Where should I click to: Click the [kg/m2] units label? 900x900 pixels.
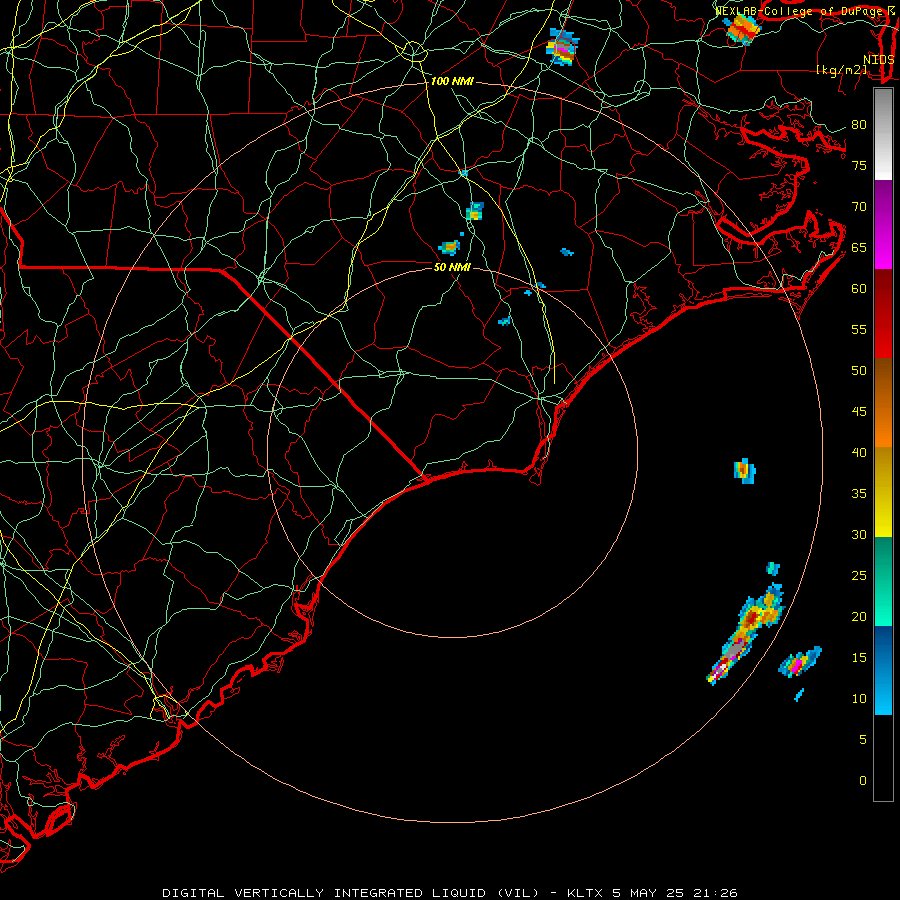point(841,70)
